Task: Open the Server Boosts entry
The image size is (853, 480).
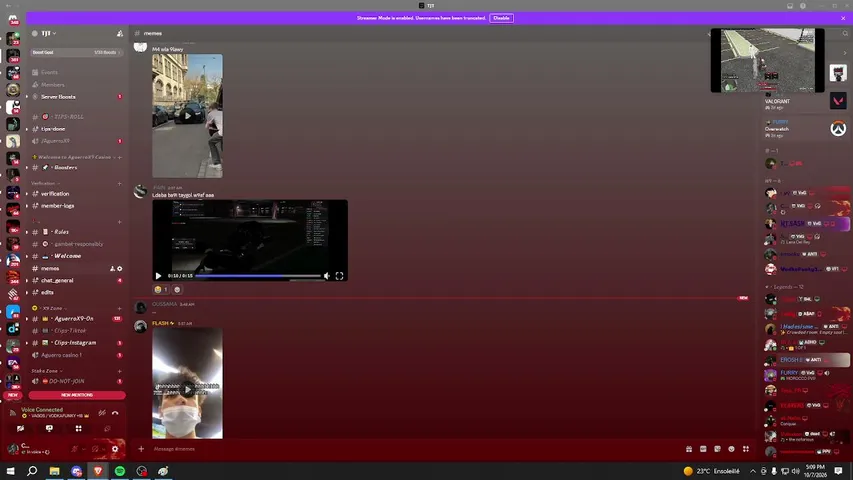Action: (58, 97)
